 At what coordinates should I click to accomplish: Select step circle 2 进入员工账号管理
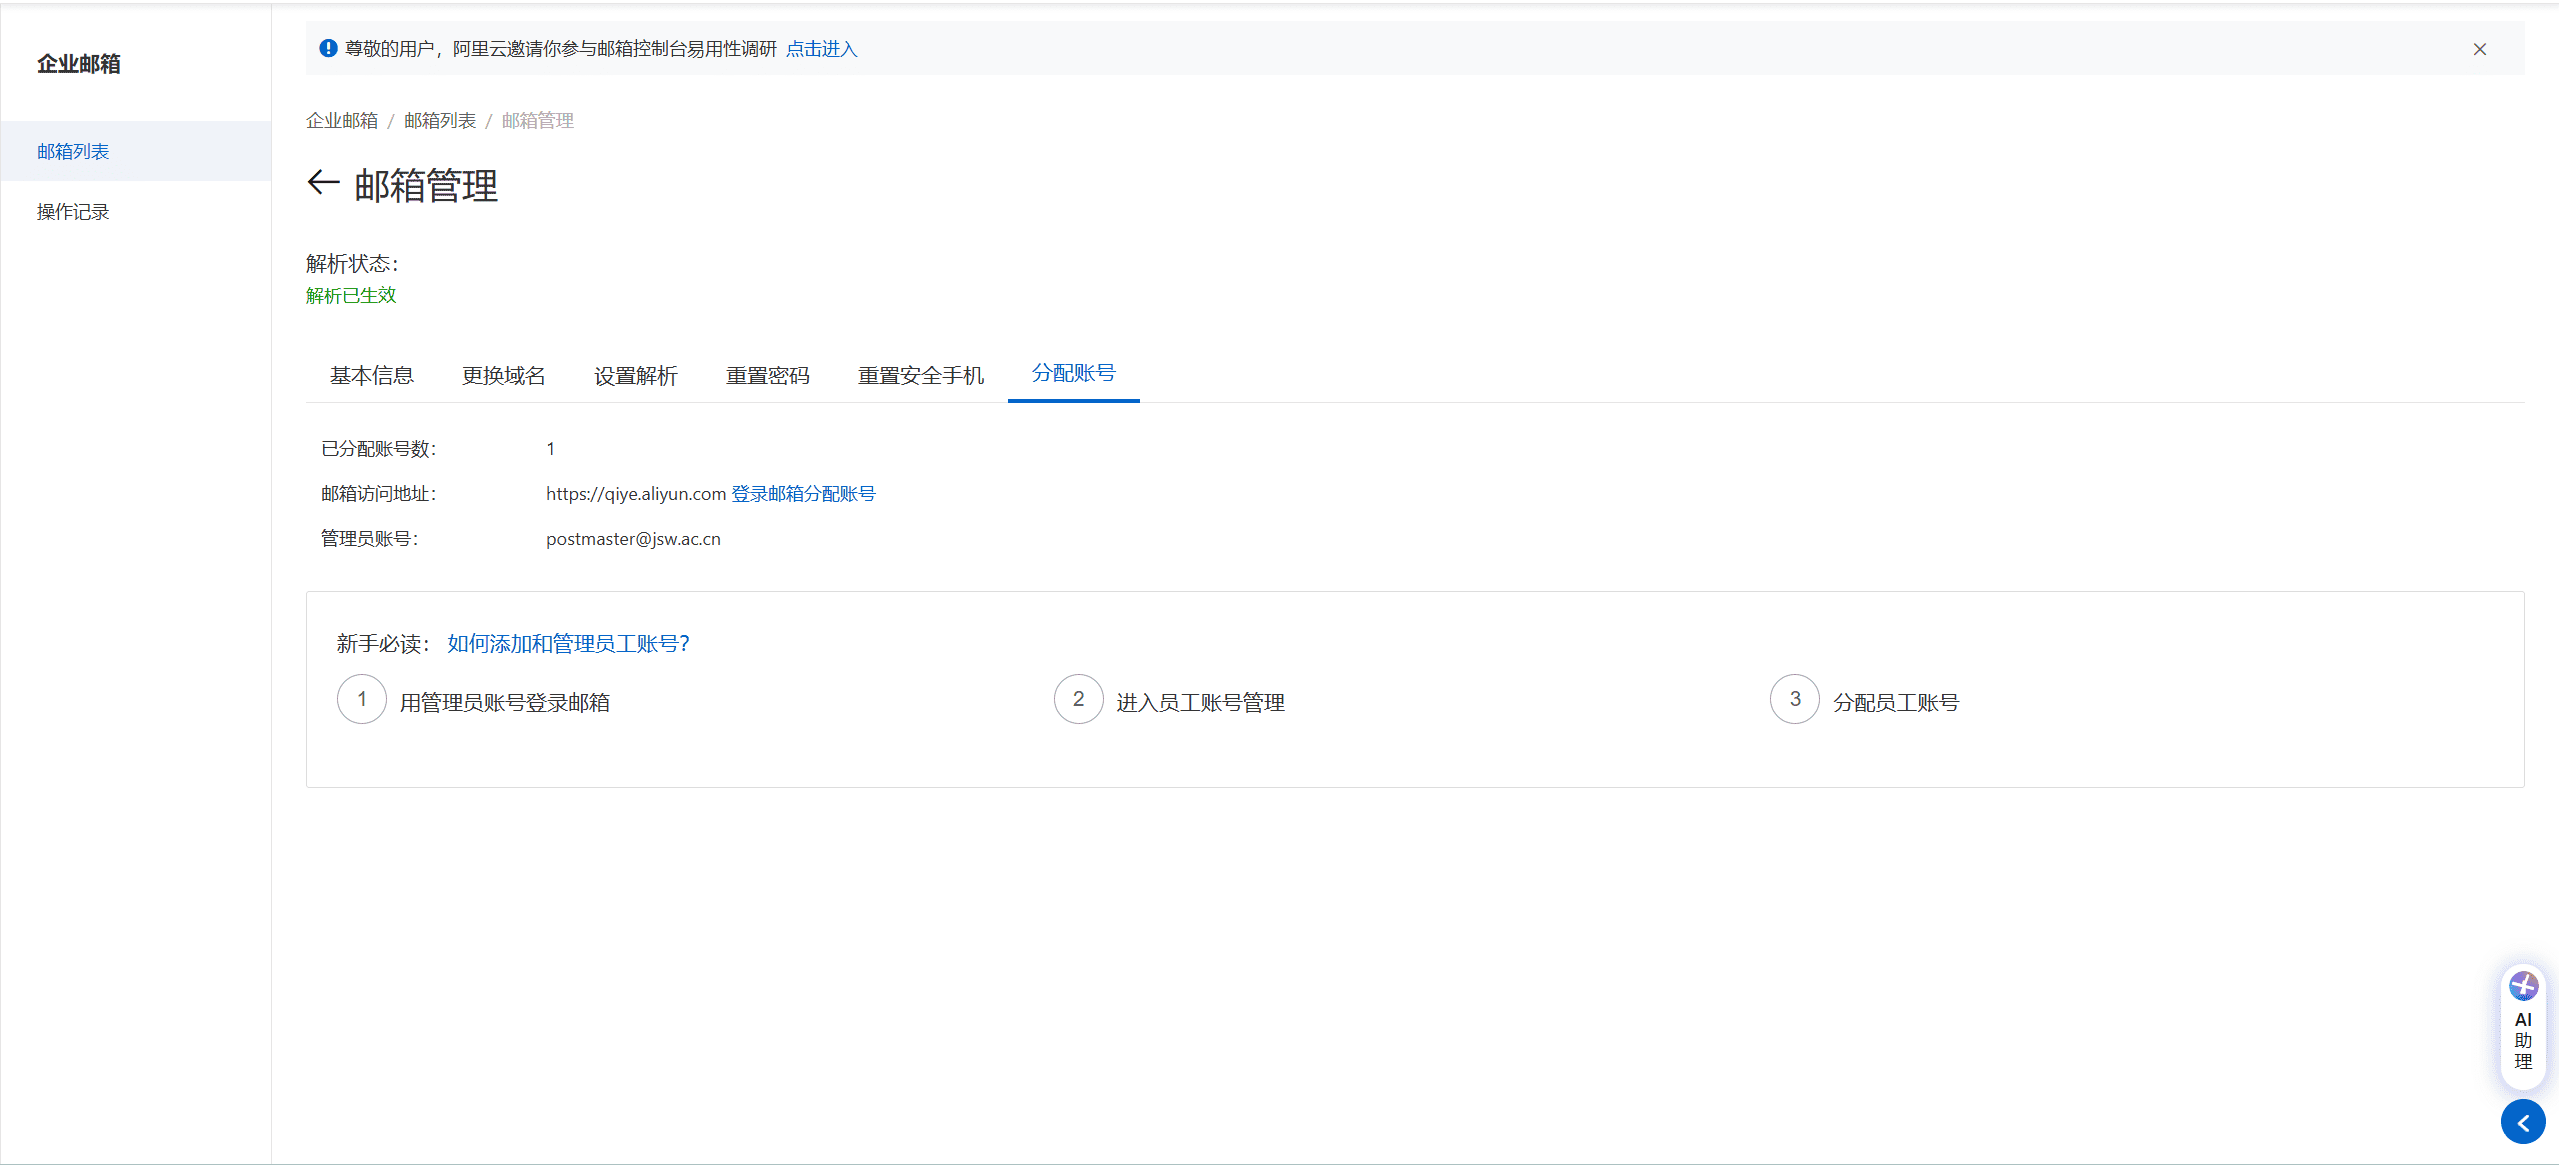pyautogui.click(x=1077, y=699)
